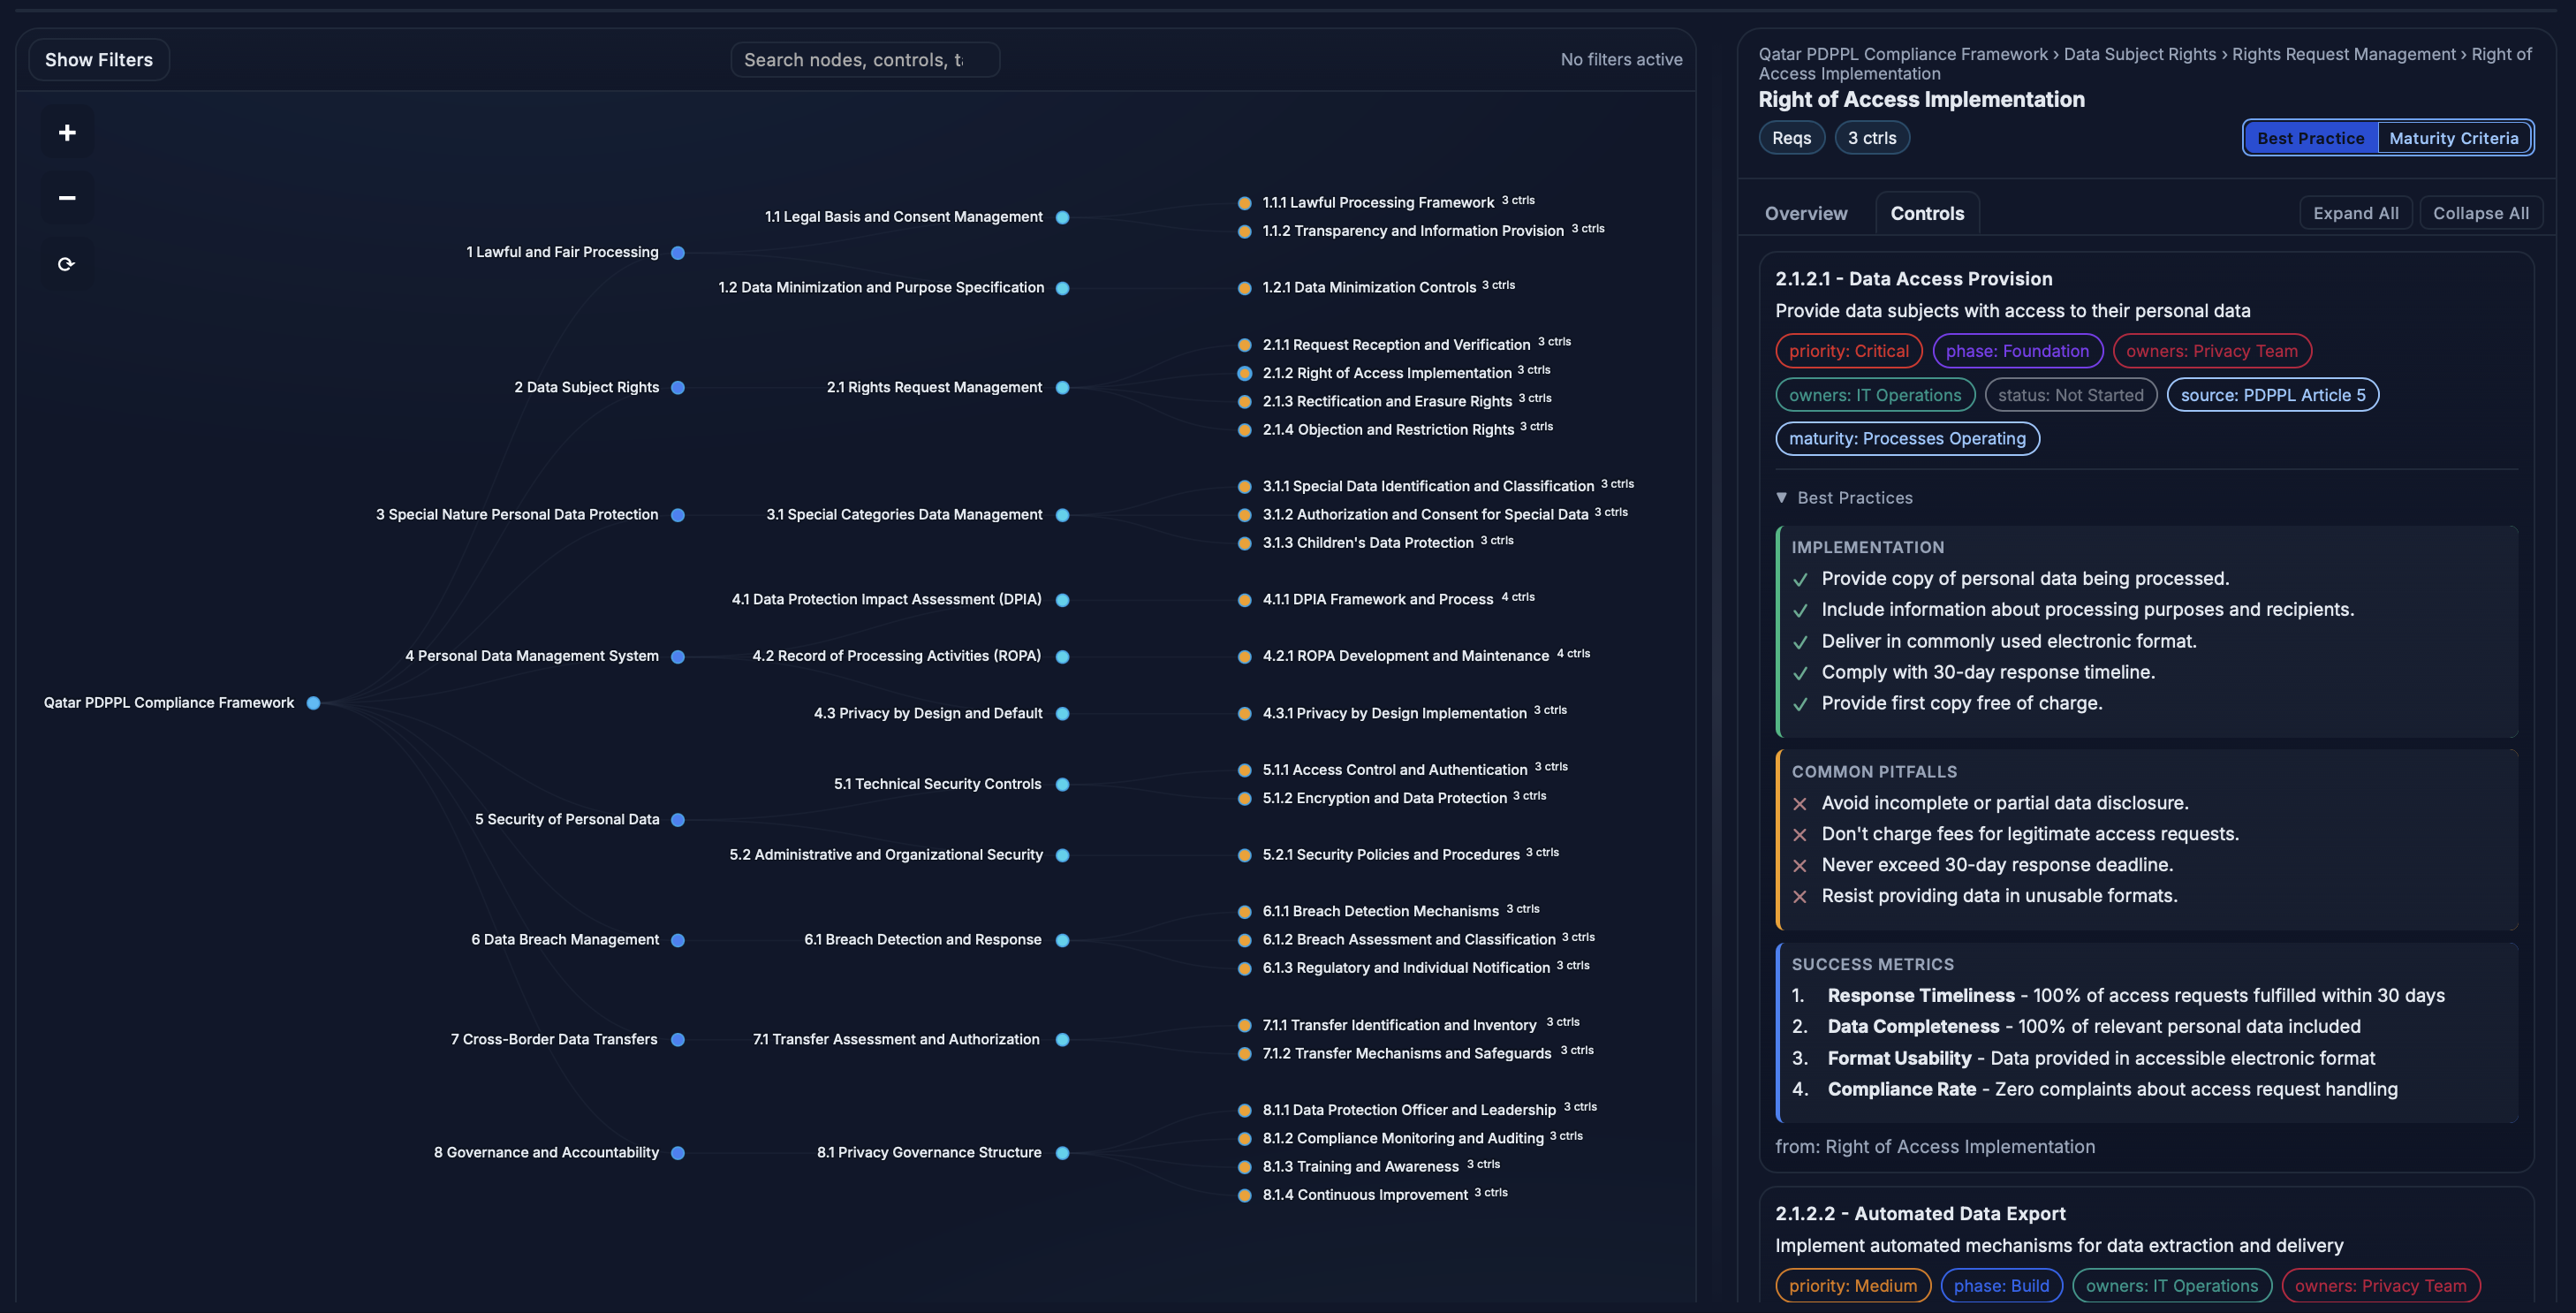2576x1313 pixels.
Task: Click the 4.1 Data Protection Impact Assessment node dot
Action: coord(1062,600)
